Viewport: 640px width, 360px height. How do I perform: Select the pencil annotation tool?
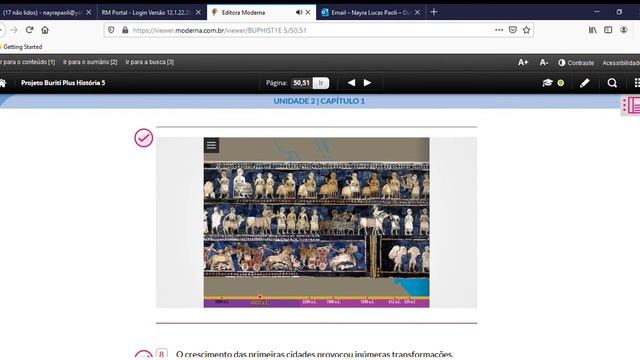pos(584,83)
